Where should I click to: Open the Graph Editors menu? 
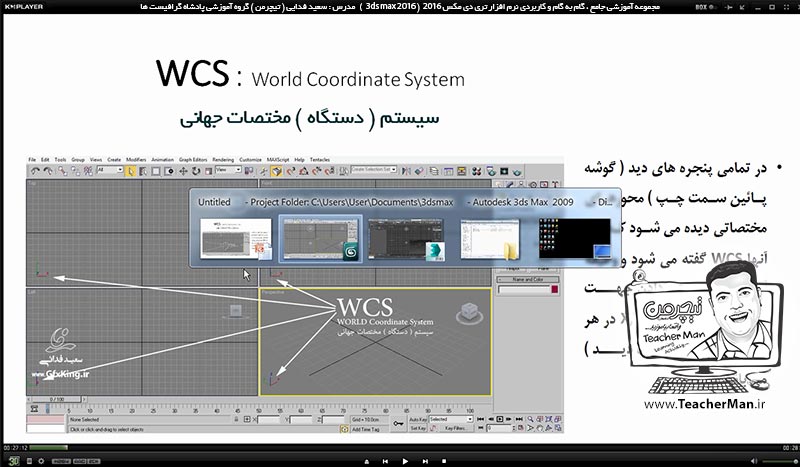tap(193, 160)
